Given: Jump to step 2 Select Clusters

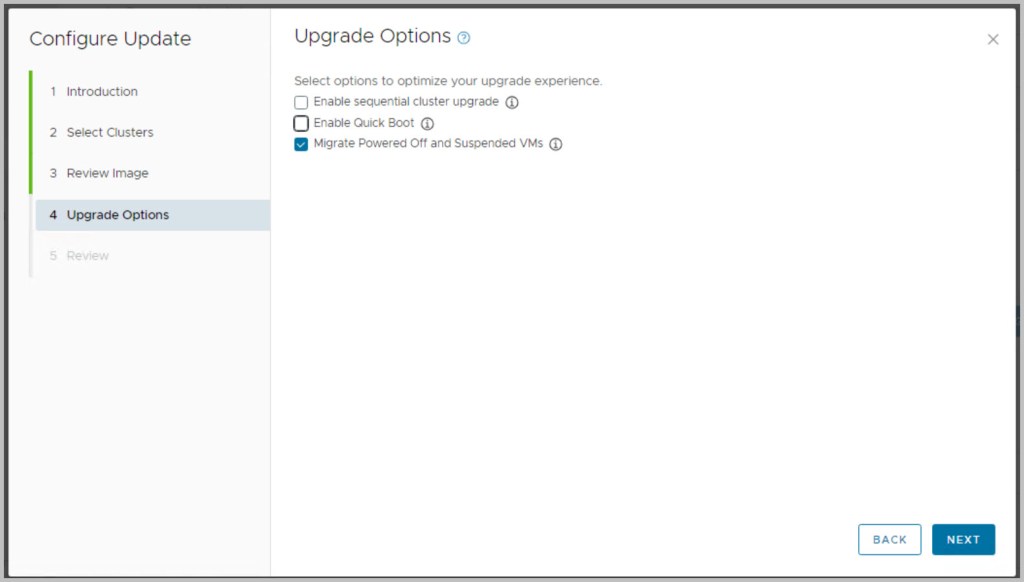Looking at the screenshot, I should point(110,133).
